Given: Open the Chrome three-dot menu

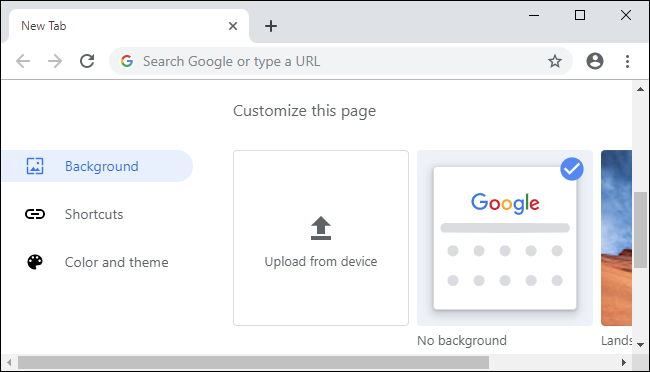Looking at the screenshot, I should click(x=627, y=61).
